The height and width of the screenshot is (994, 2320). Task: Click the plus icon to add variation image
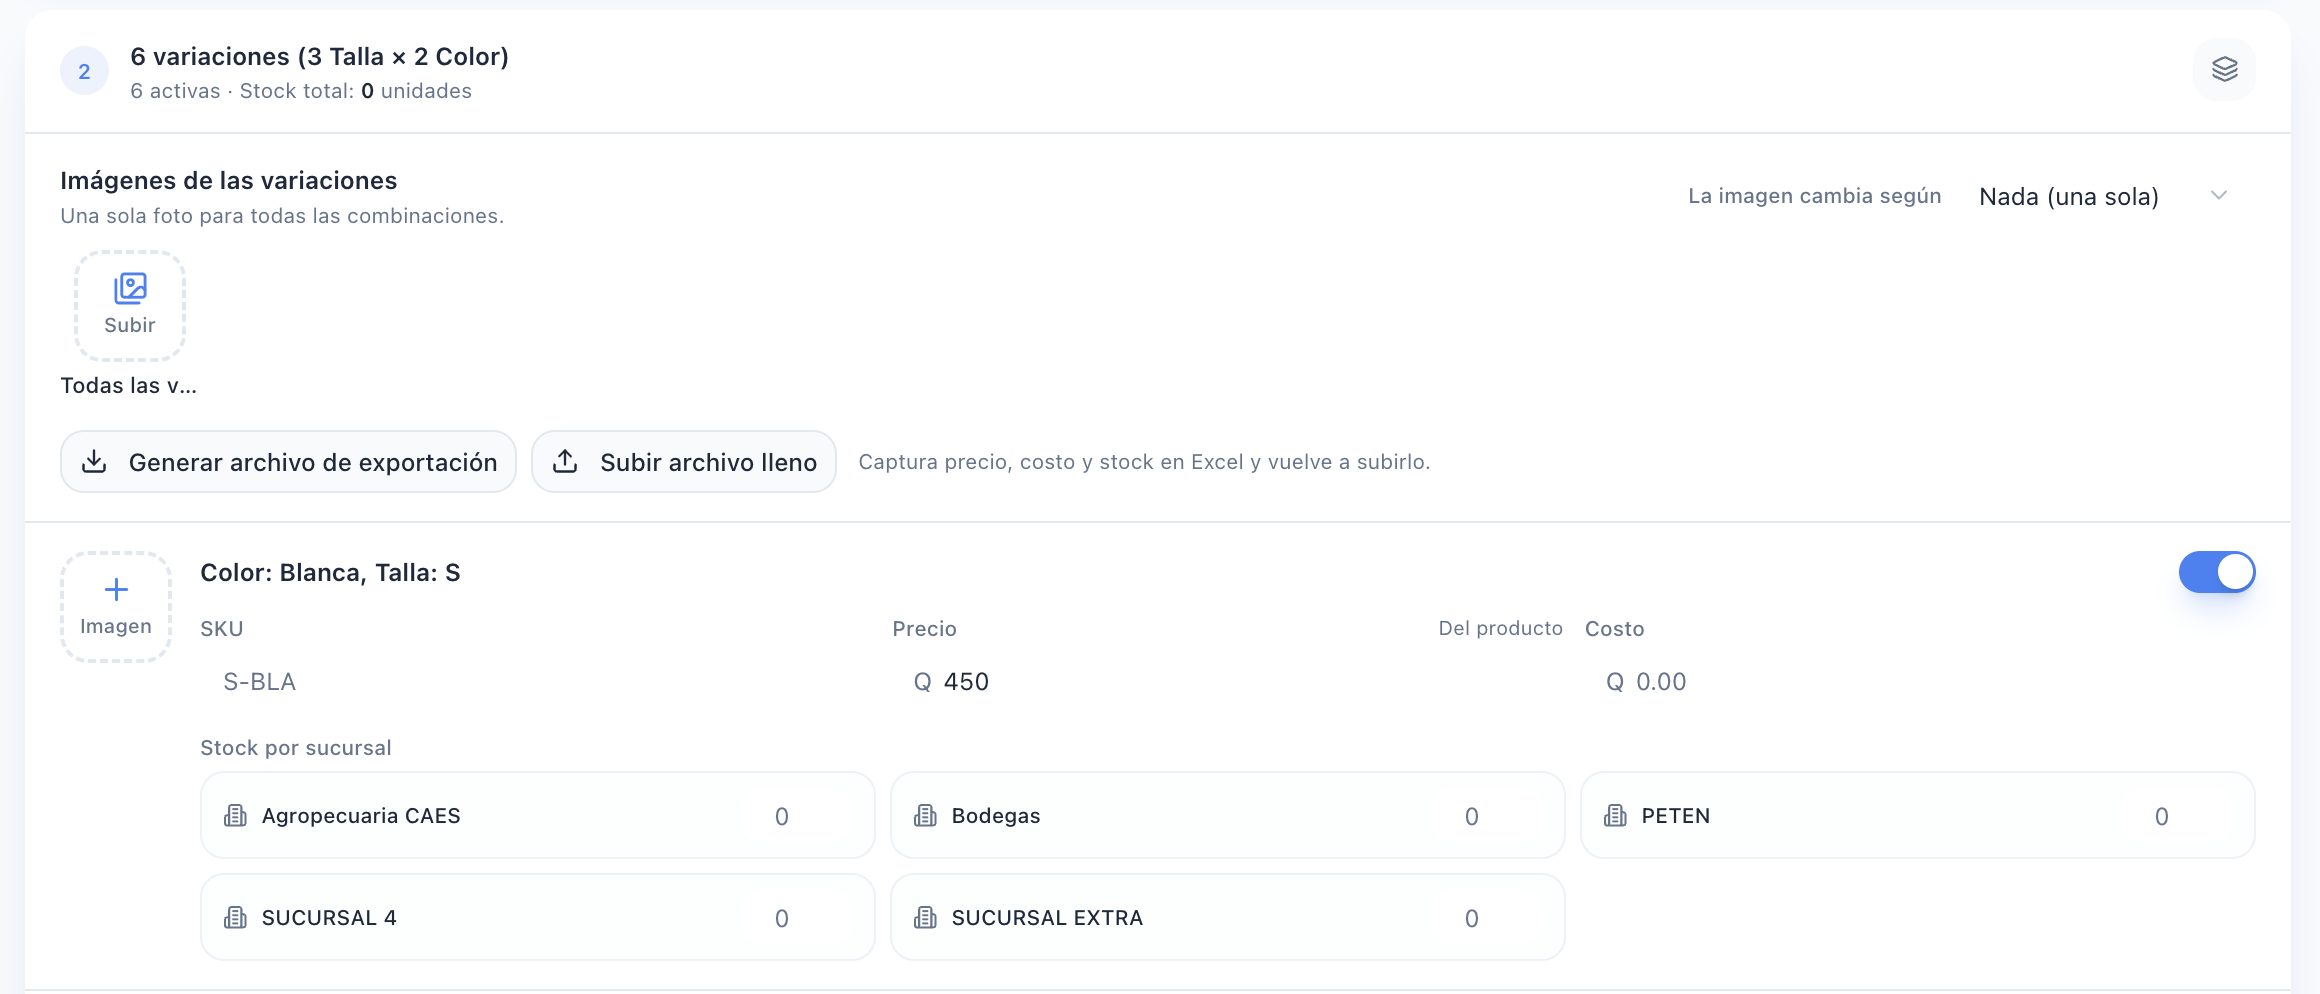116,590
